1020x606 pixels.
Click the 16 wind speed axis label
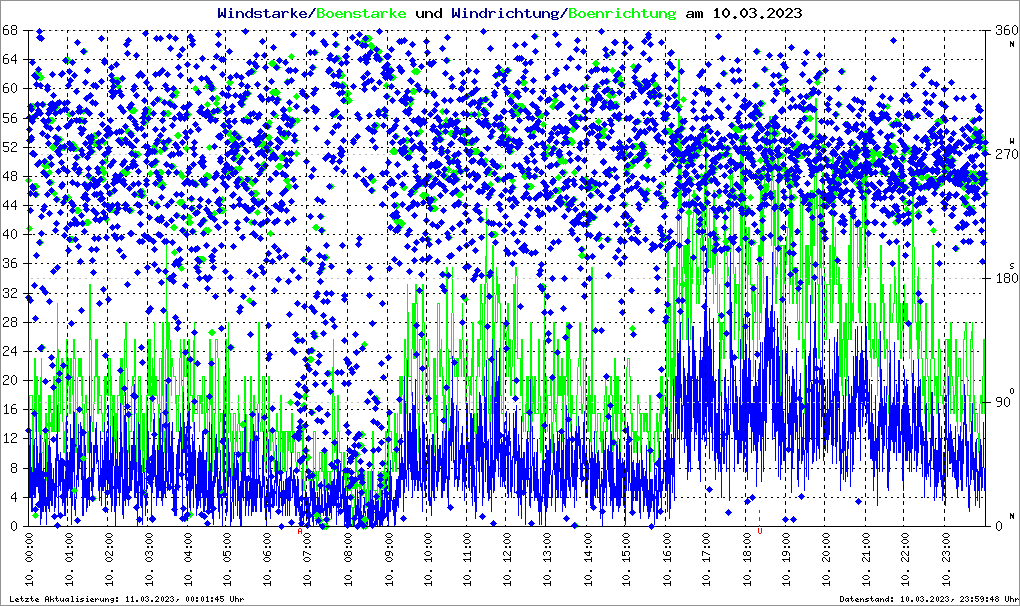tap(10, 410)
